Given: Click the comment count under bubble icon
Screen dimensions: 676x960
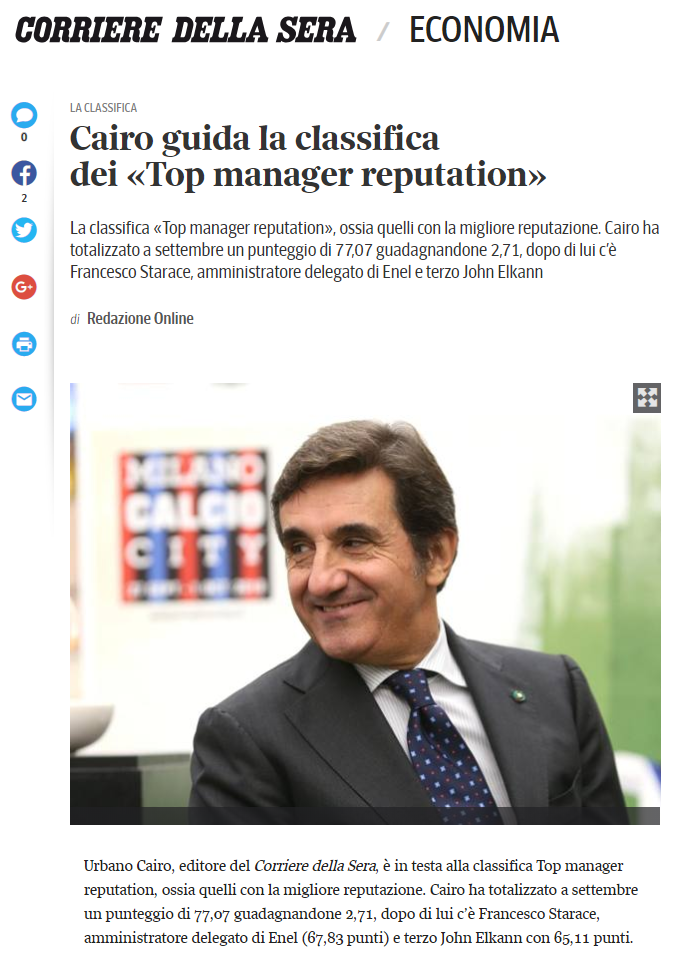Looking at the screenshot, I should [x=24, y=138].
